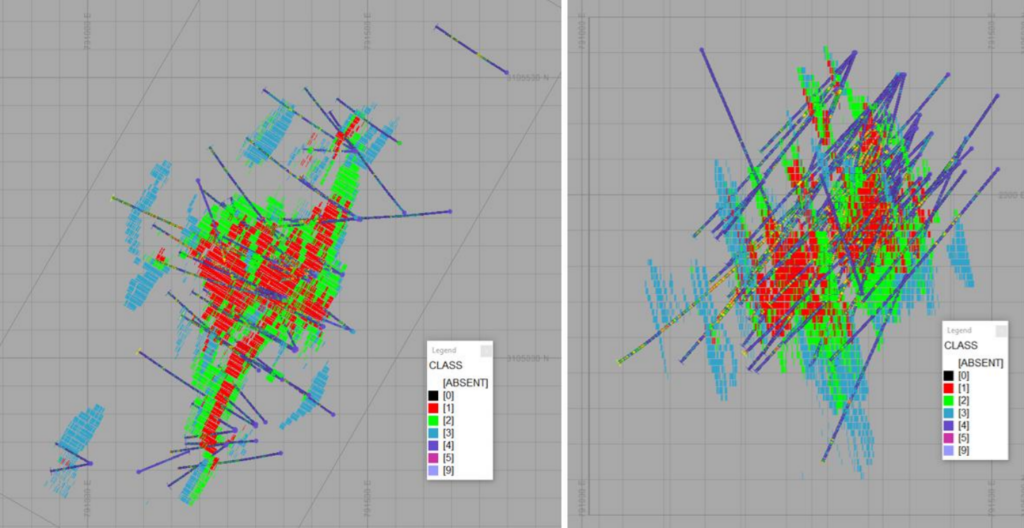Pick green [2] swatch in right legend
1024x528 pixels.
click(948, 401)
